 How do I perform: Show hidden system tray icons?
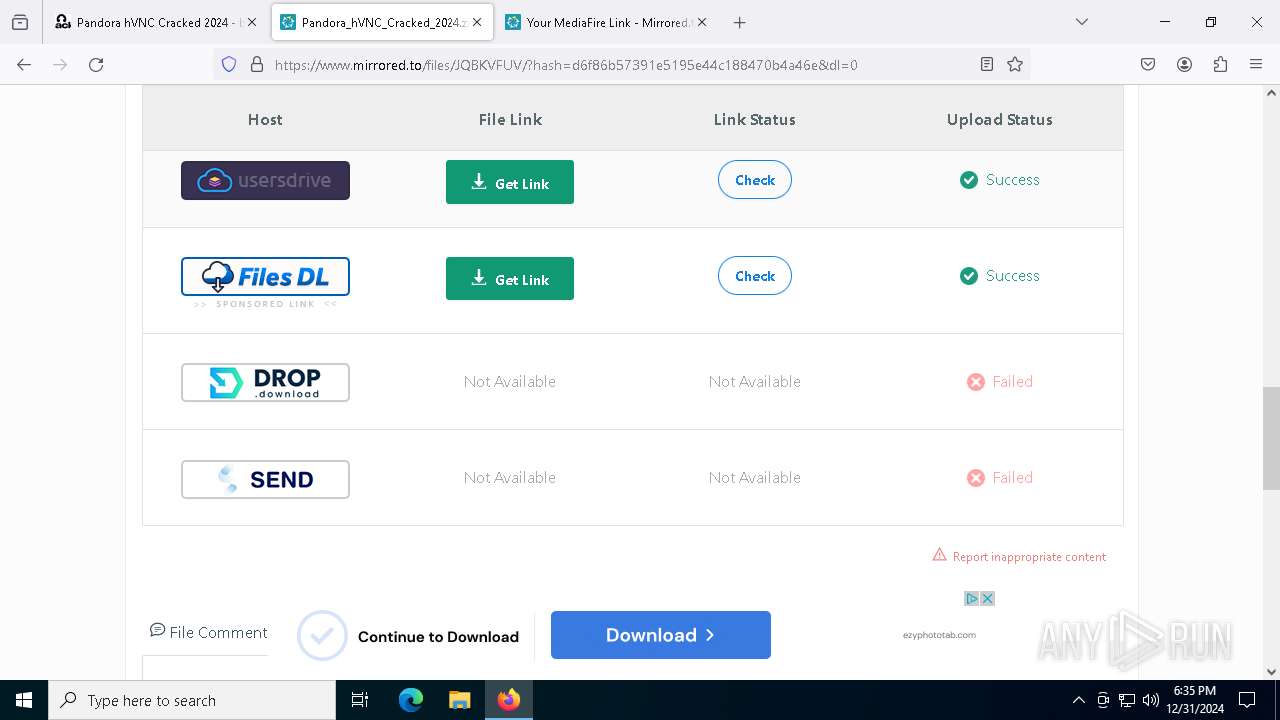[1078, 700]
